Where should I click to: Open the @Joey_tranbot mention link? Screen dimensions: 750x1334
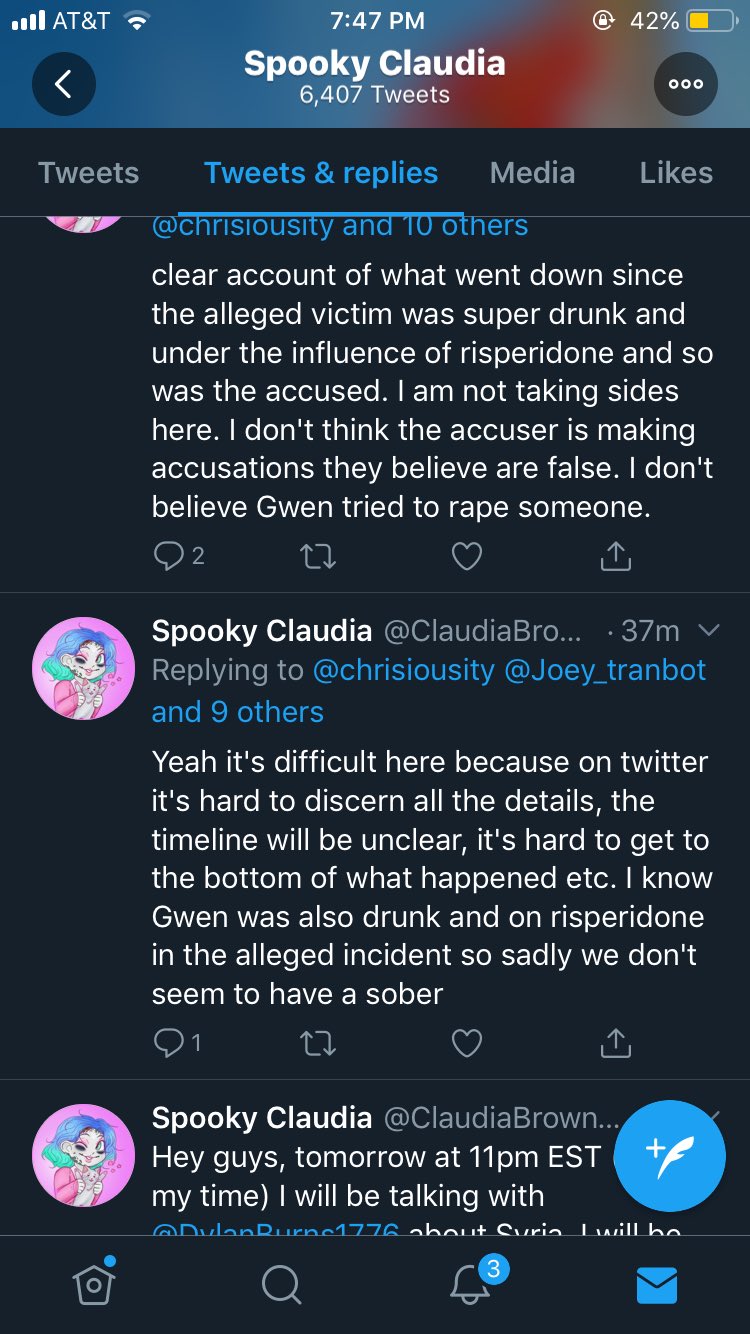[x=605, y=670]
